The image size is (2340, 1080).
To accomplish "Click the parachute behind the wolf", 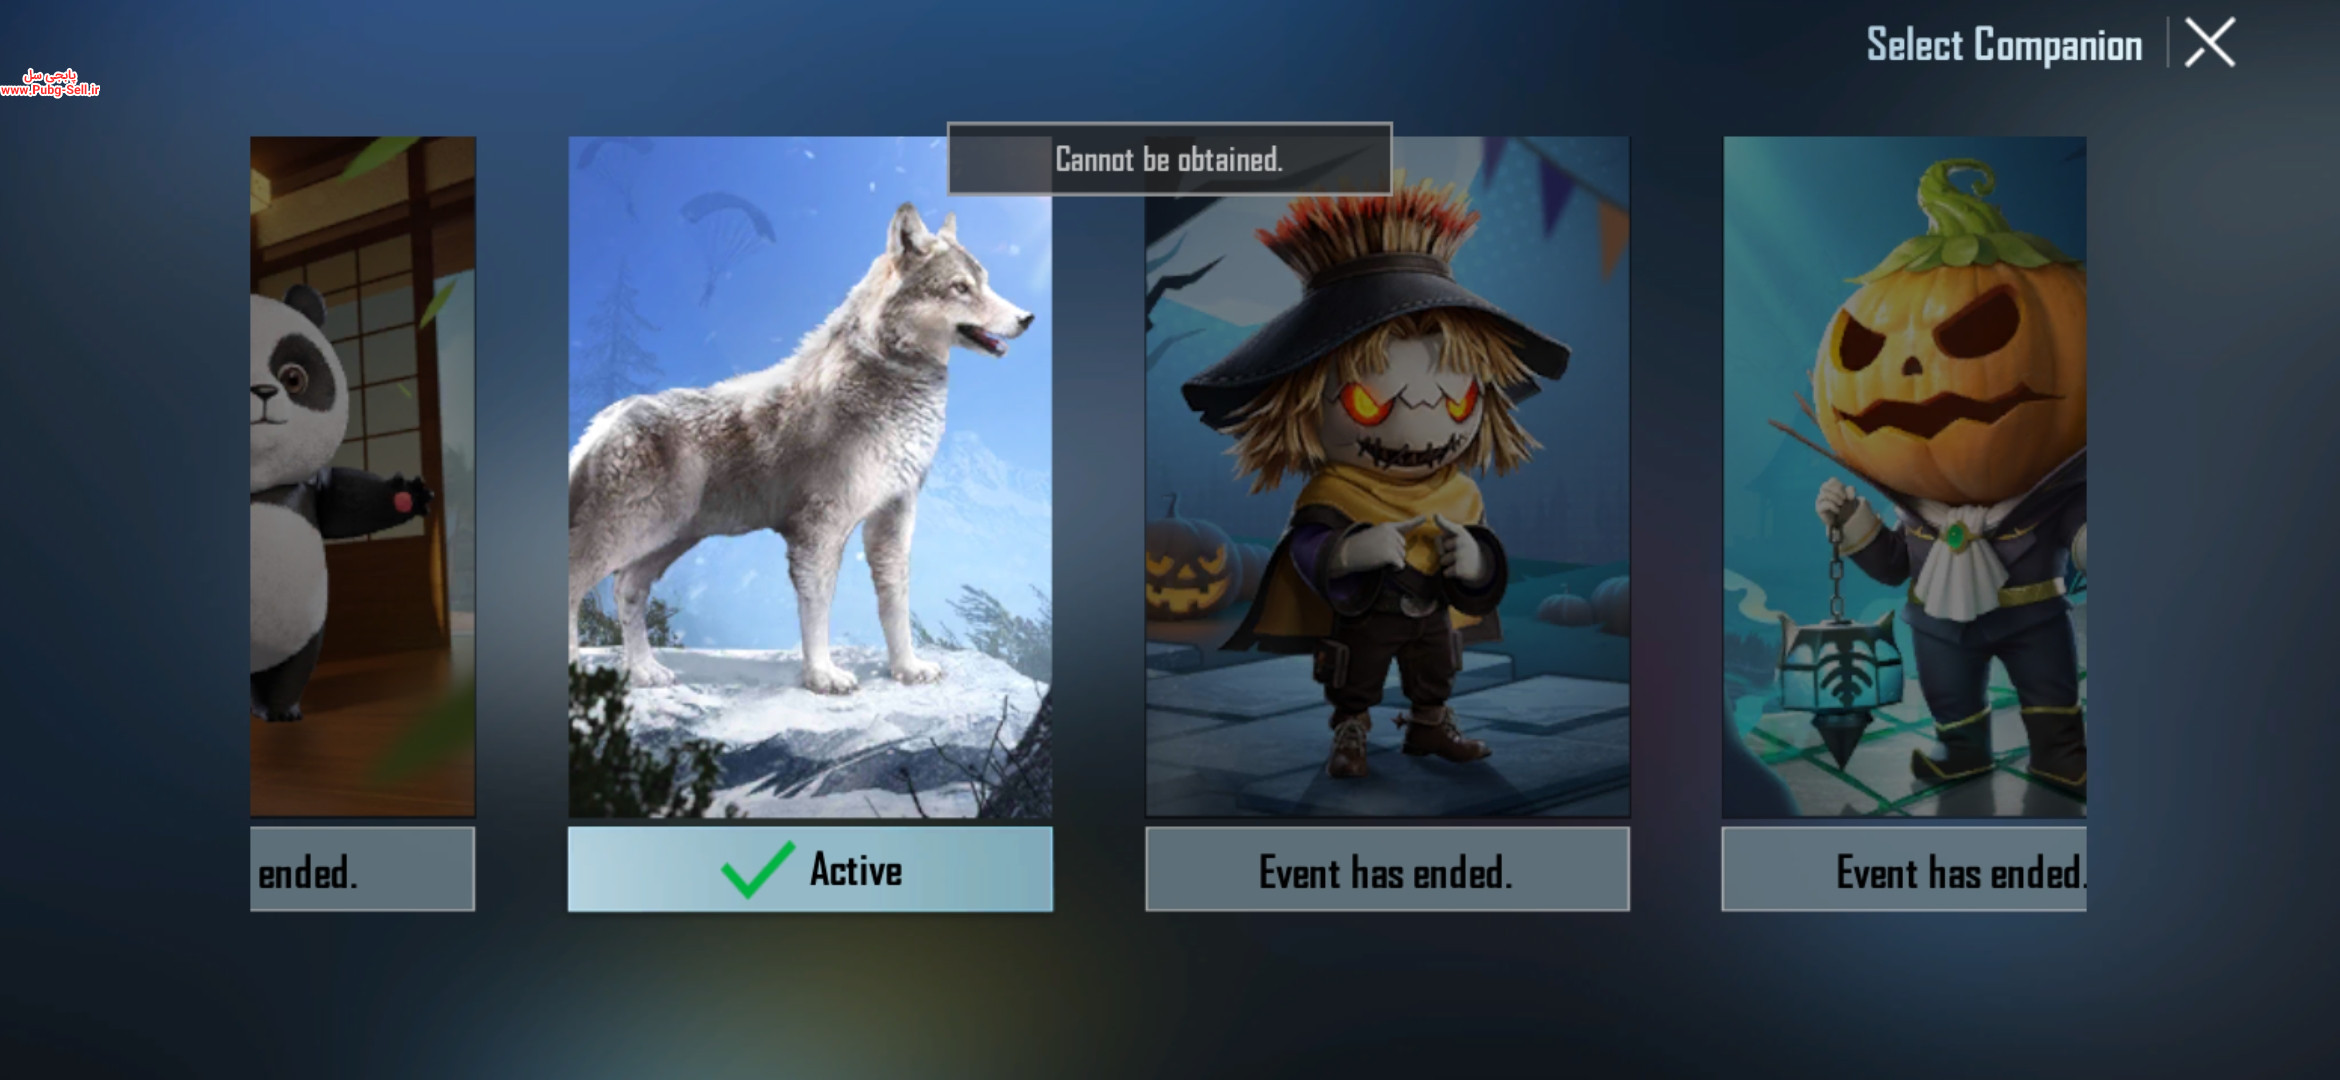I will pos(727,228).
